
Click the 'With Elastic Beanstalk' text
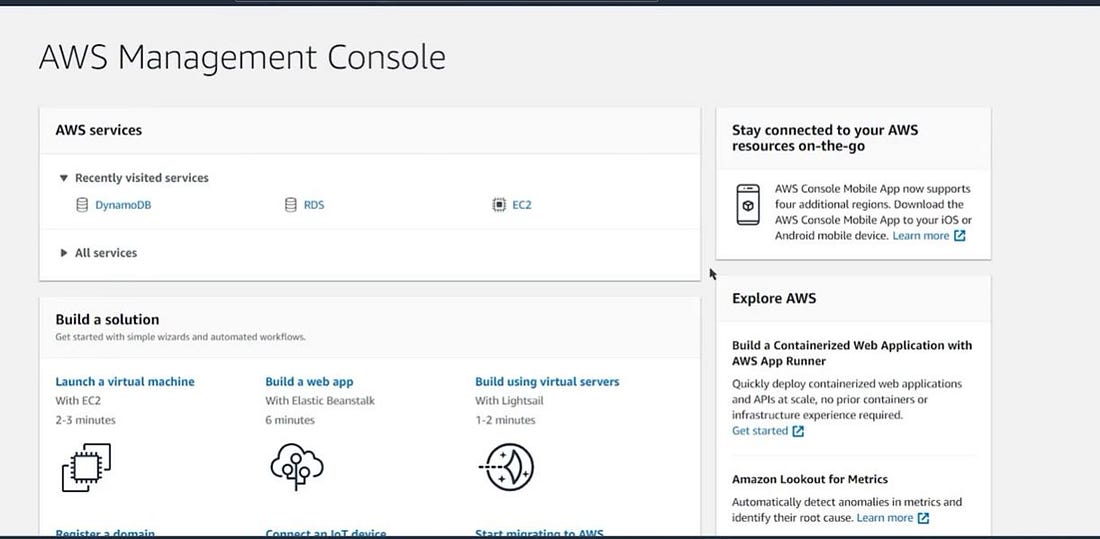point(320,401)
